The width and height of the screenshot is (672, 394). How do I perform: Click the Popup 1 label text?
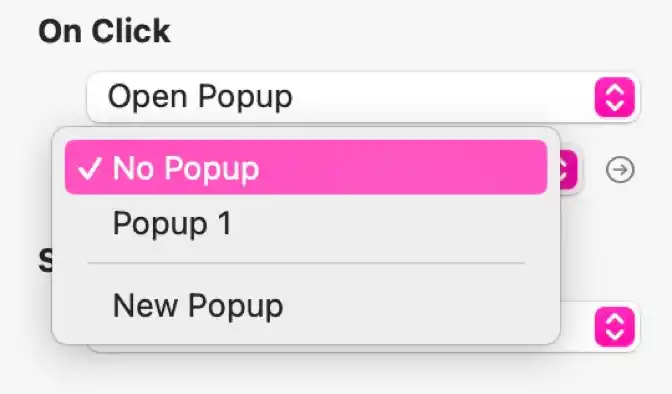172,223
